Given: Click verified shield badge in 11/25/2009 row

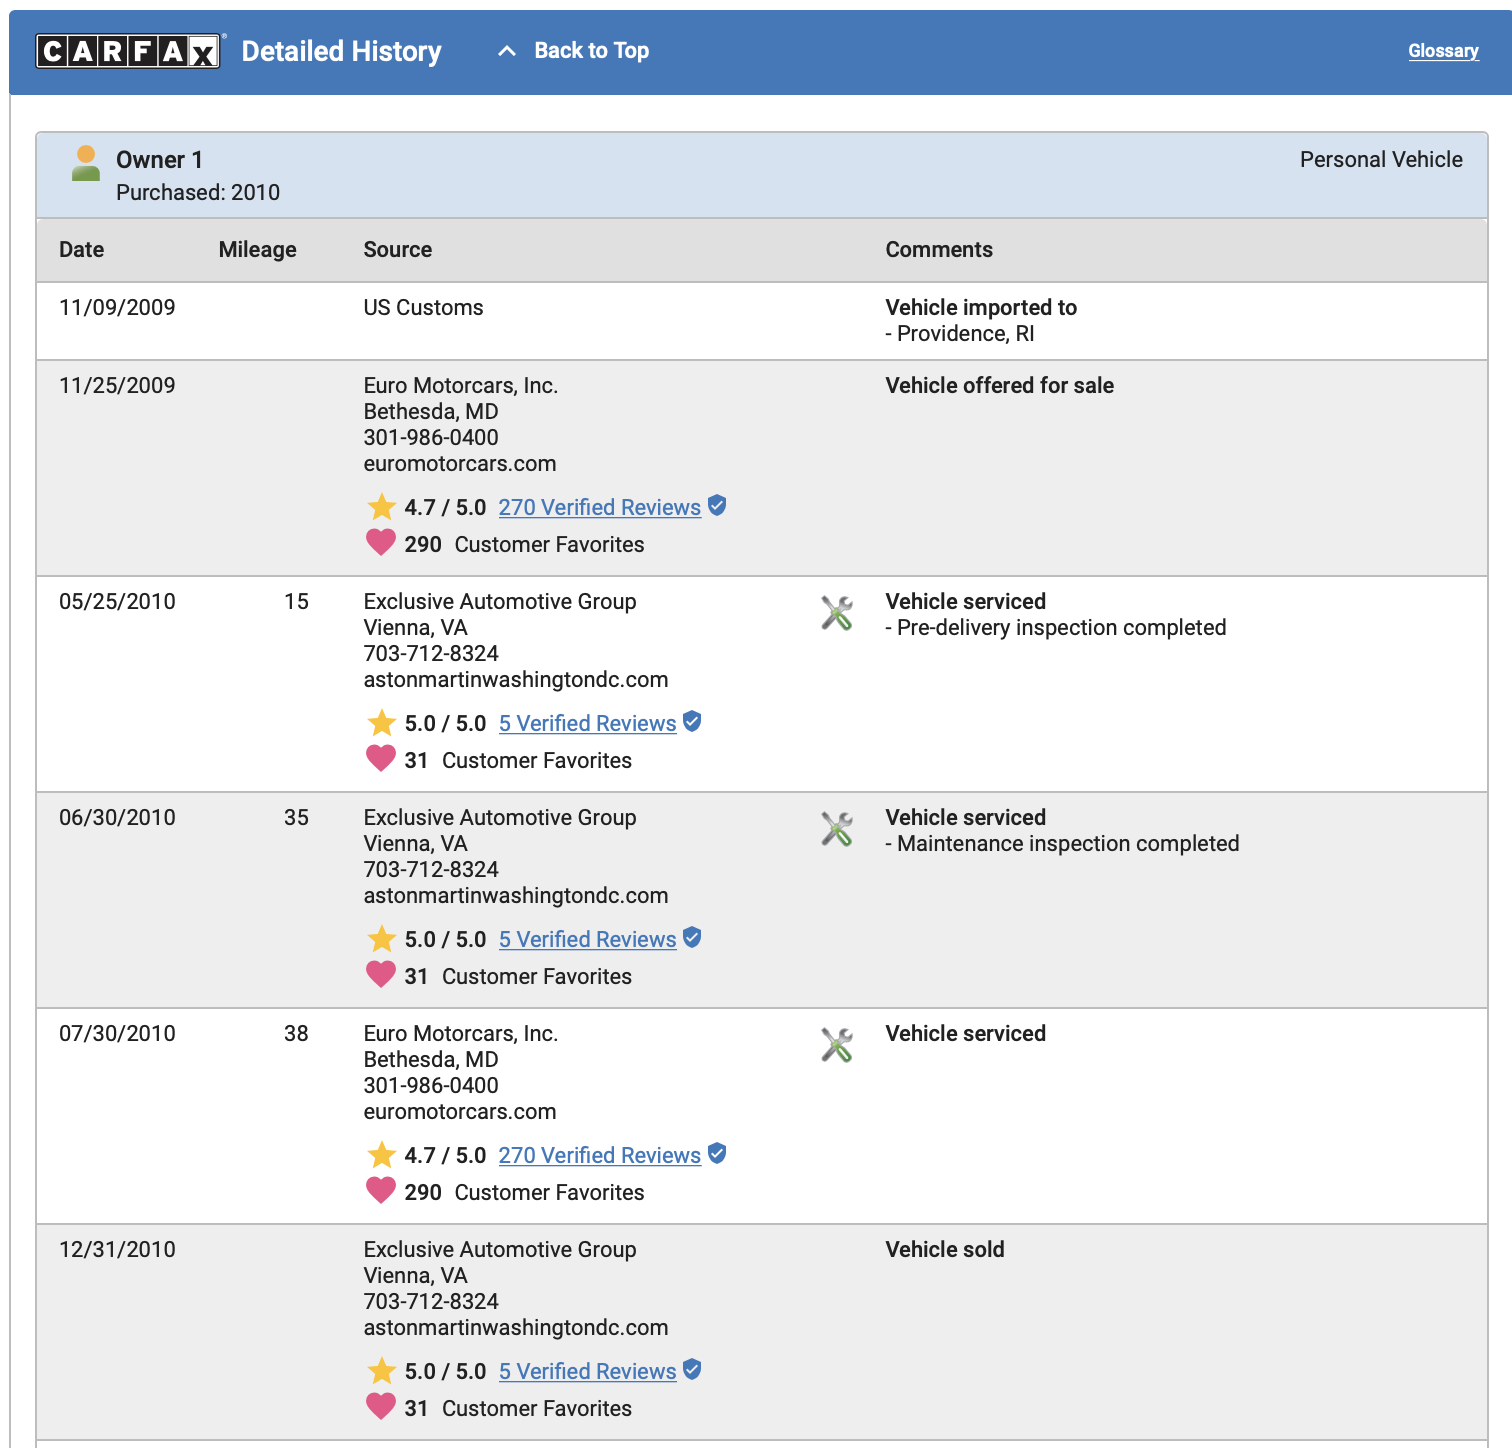Looking at the screenshot, I should pyautogui.click(x=717, y=506).
